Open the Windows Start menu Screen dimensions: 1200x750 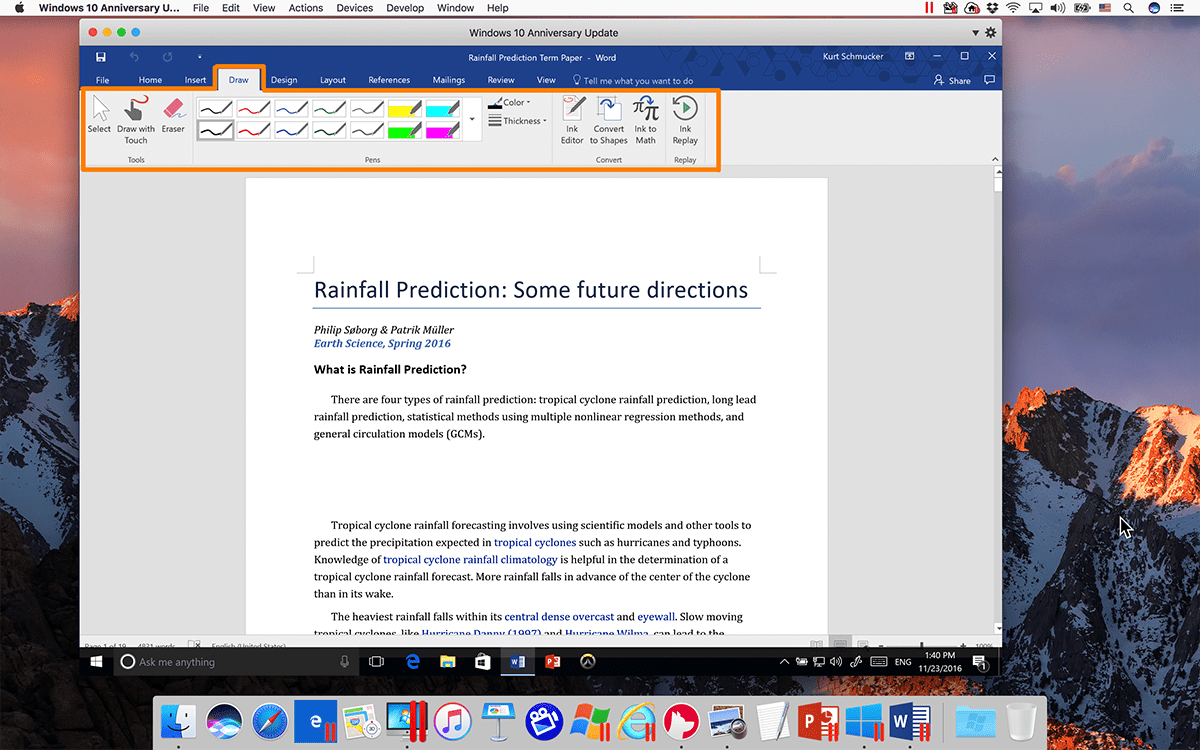click(x=97, y=662)
